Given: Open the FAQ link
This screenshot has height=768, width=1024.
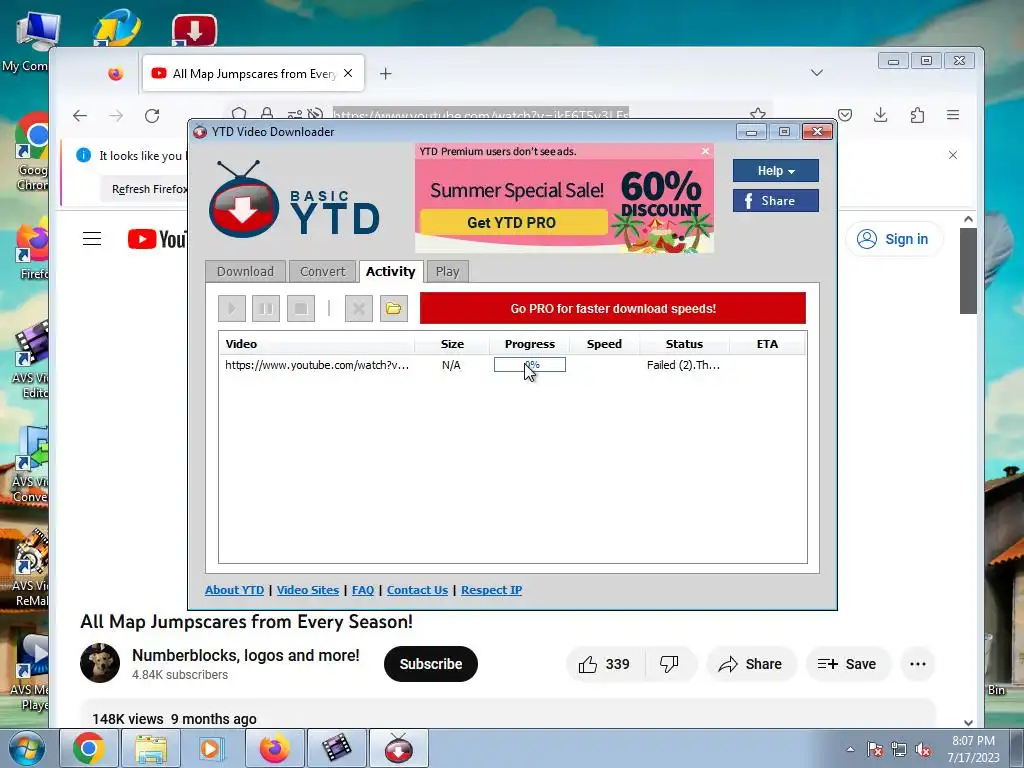Looking at the screenshot, I should (363, 590).
